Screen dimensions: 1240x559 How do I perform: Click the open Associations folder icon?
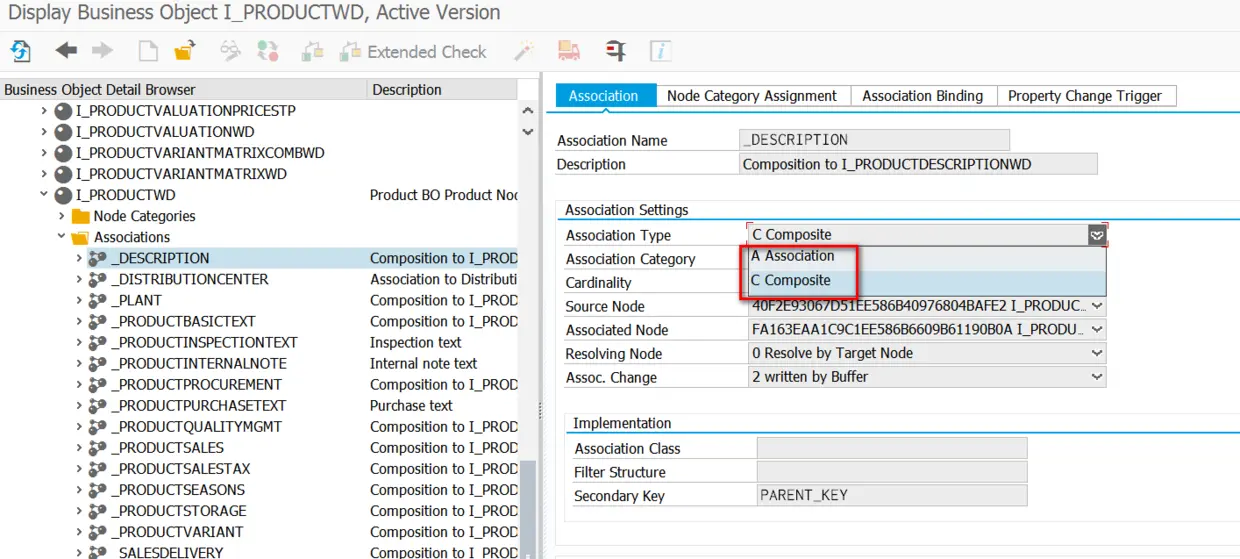pyautogui.click(x=81, y=237)
